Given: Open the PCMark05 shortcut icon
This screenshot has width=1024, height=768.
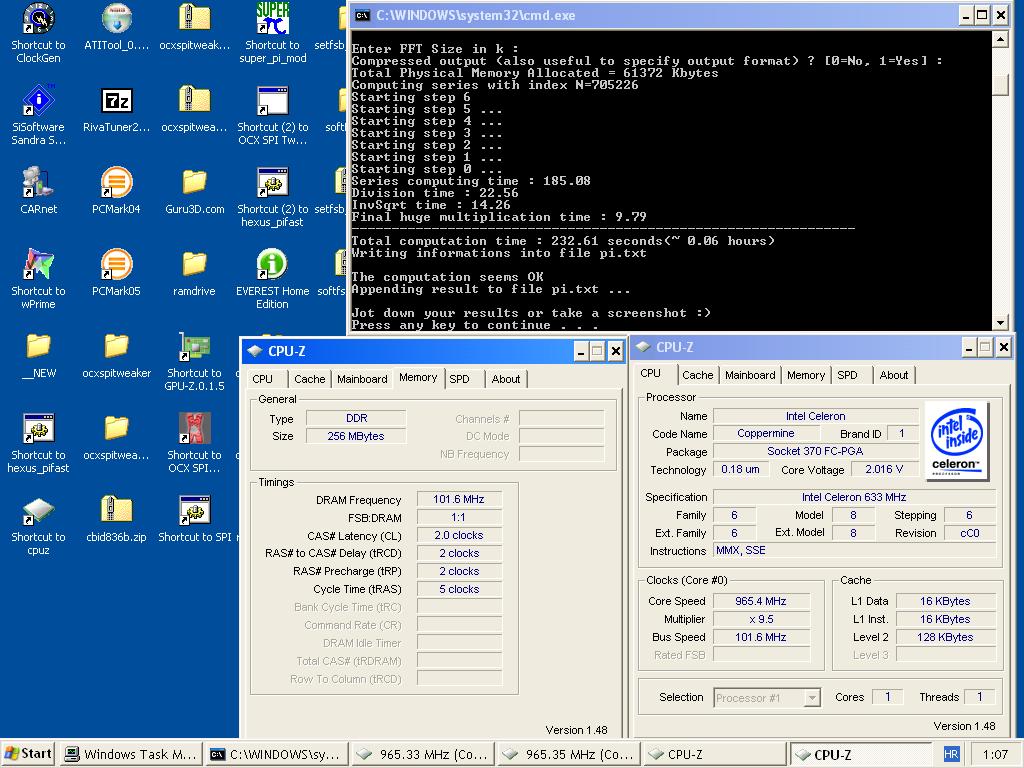Looking at the screenshot, I should 116,264.
